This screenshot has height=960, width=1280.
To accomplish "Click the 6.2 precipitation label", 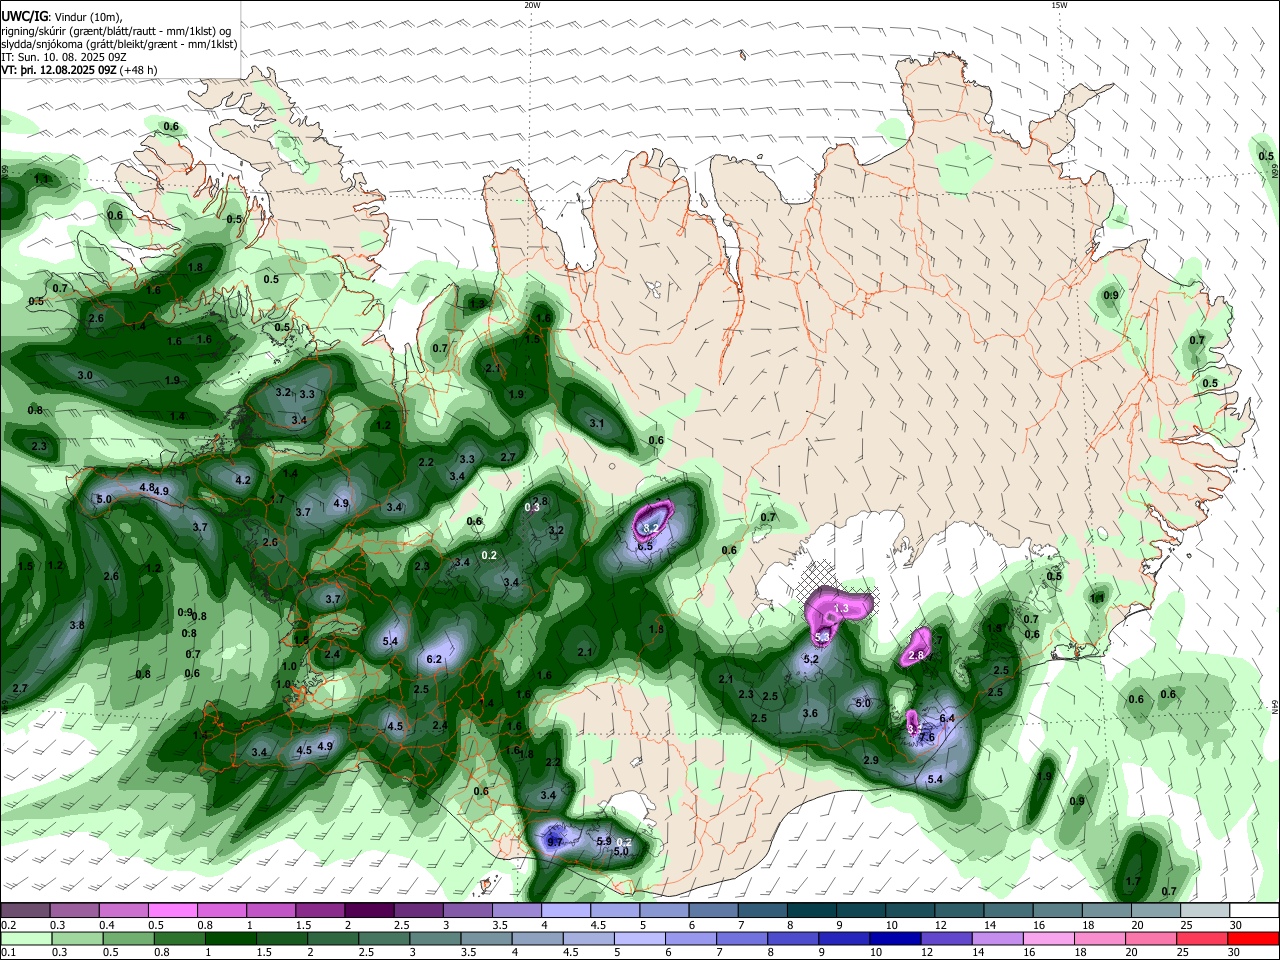I will click(x=434, y=659).
